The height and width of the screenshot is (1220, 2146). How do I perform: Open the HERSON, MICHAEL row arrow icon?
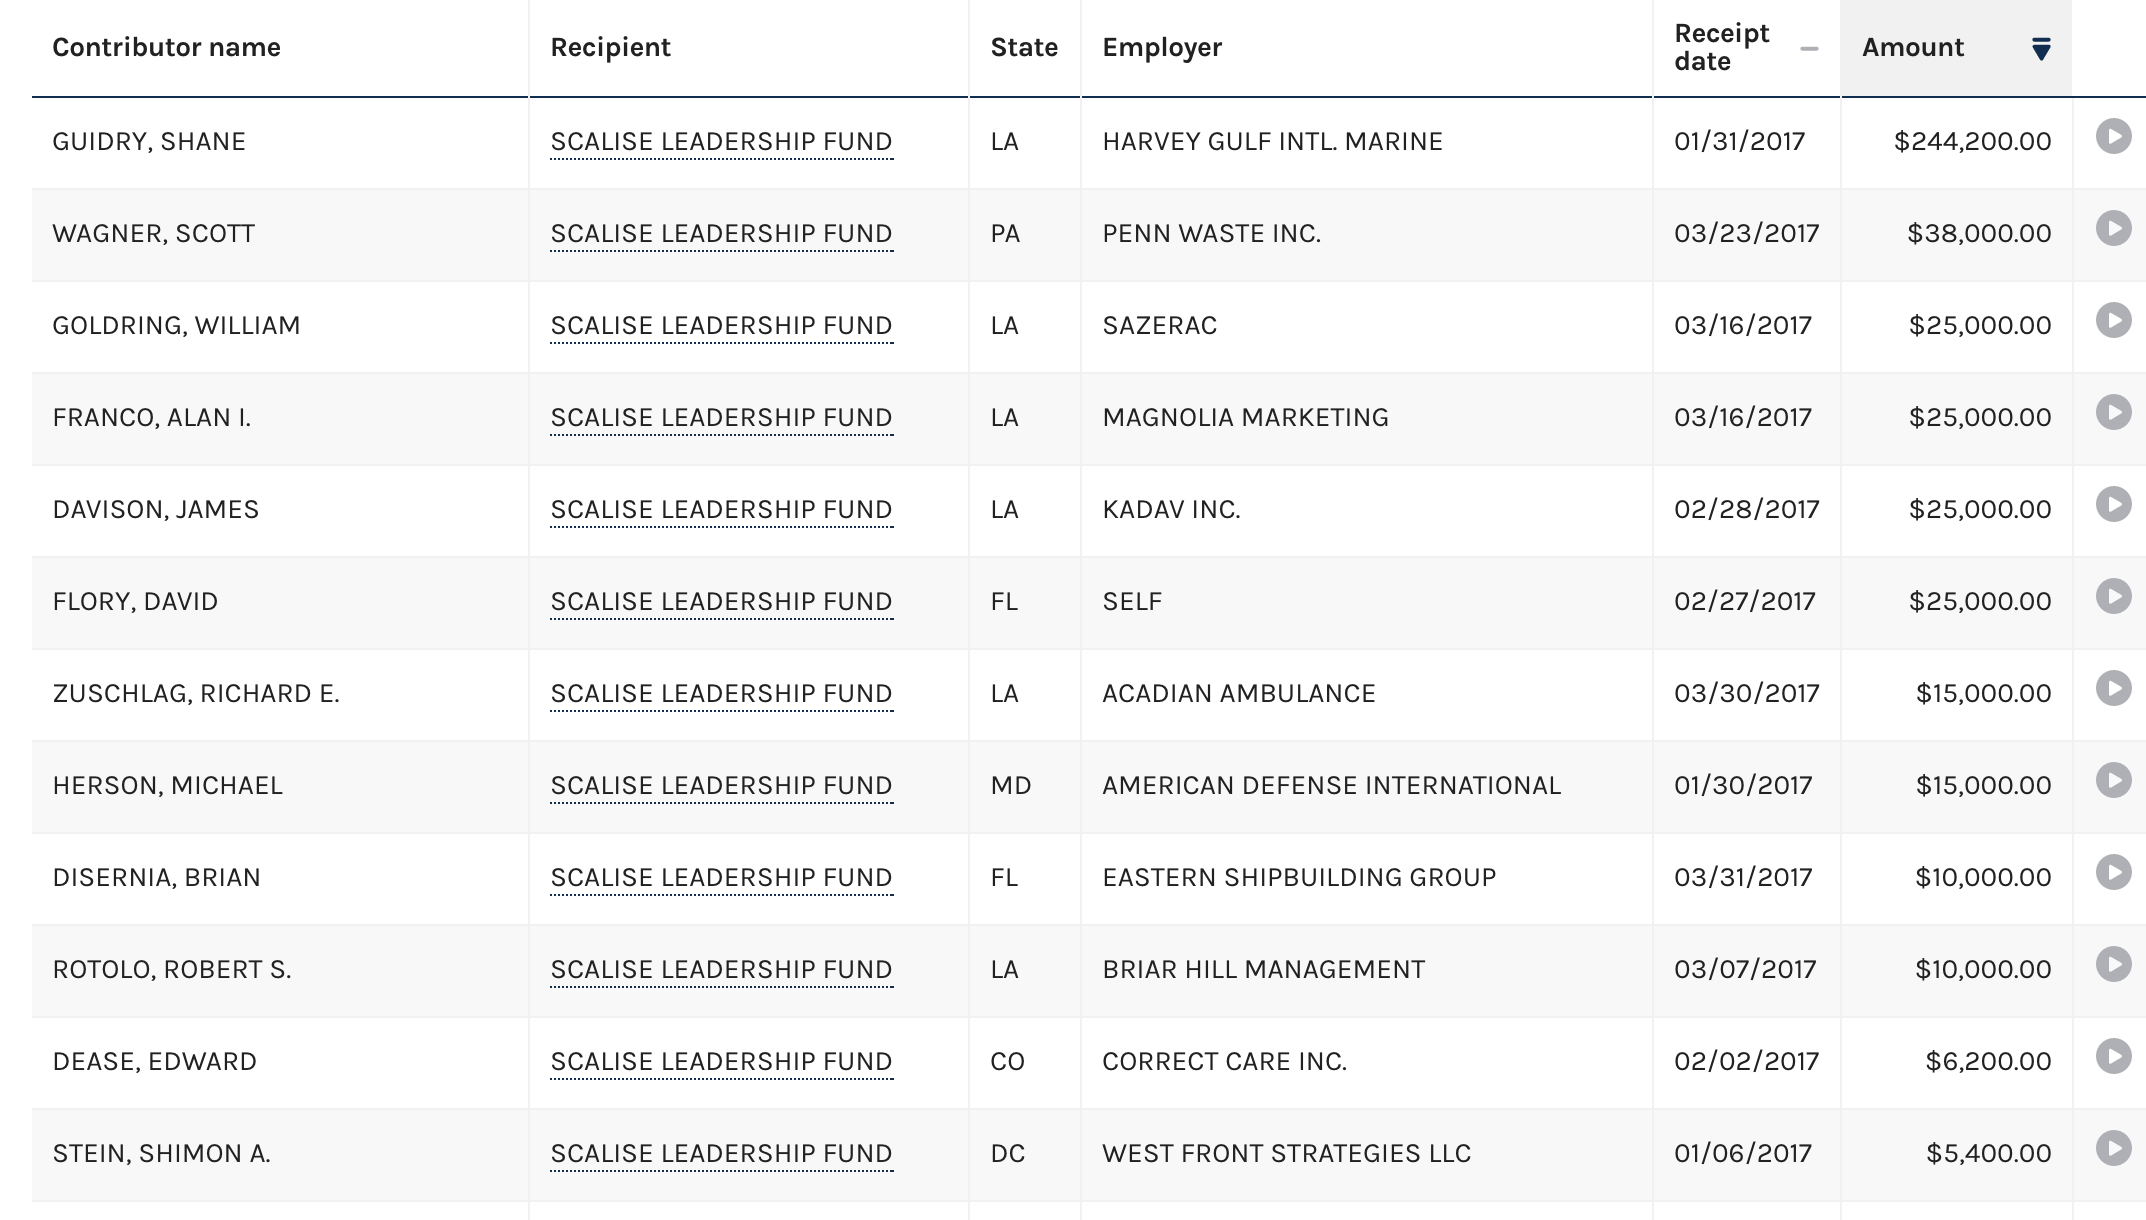pyautogui.click(x=2113, y=781)
